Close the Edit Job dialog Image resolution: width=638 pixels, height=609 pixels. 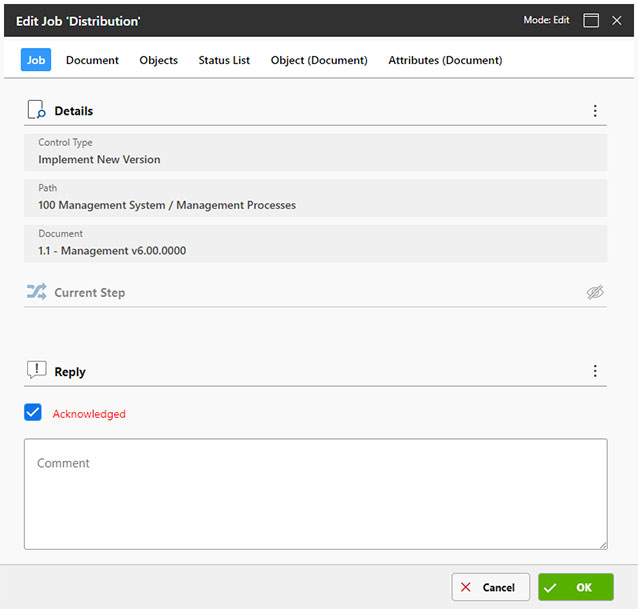(617, 20)
